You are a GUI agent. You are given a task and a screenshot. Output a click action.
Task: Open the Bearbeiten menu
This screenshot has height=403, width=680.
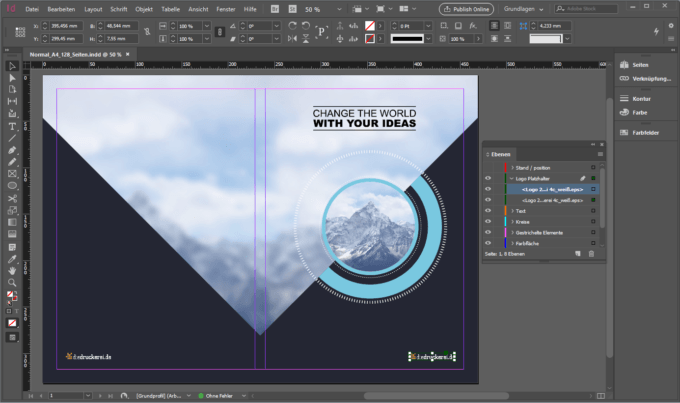coord(61,9)
